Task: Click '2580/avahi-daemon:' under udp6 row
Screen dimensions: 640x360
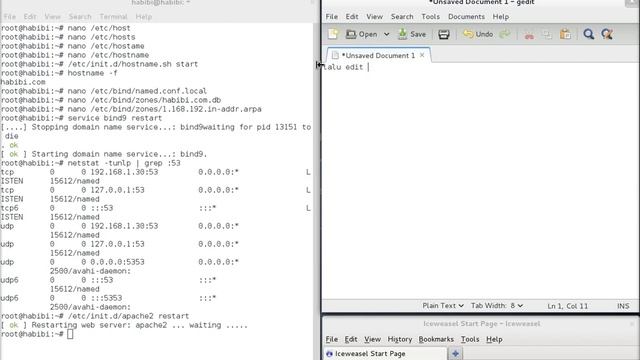Action: click(90, 307)
